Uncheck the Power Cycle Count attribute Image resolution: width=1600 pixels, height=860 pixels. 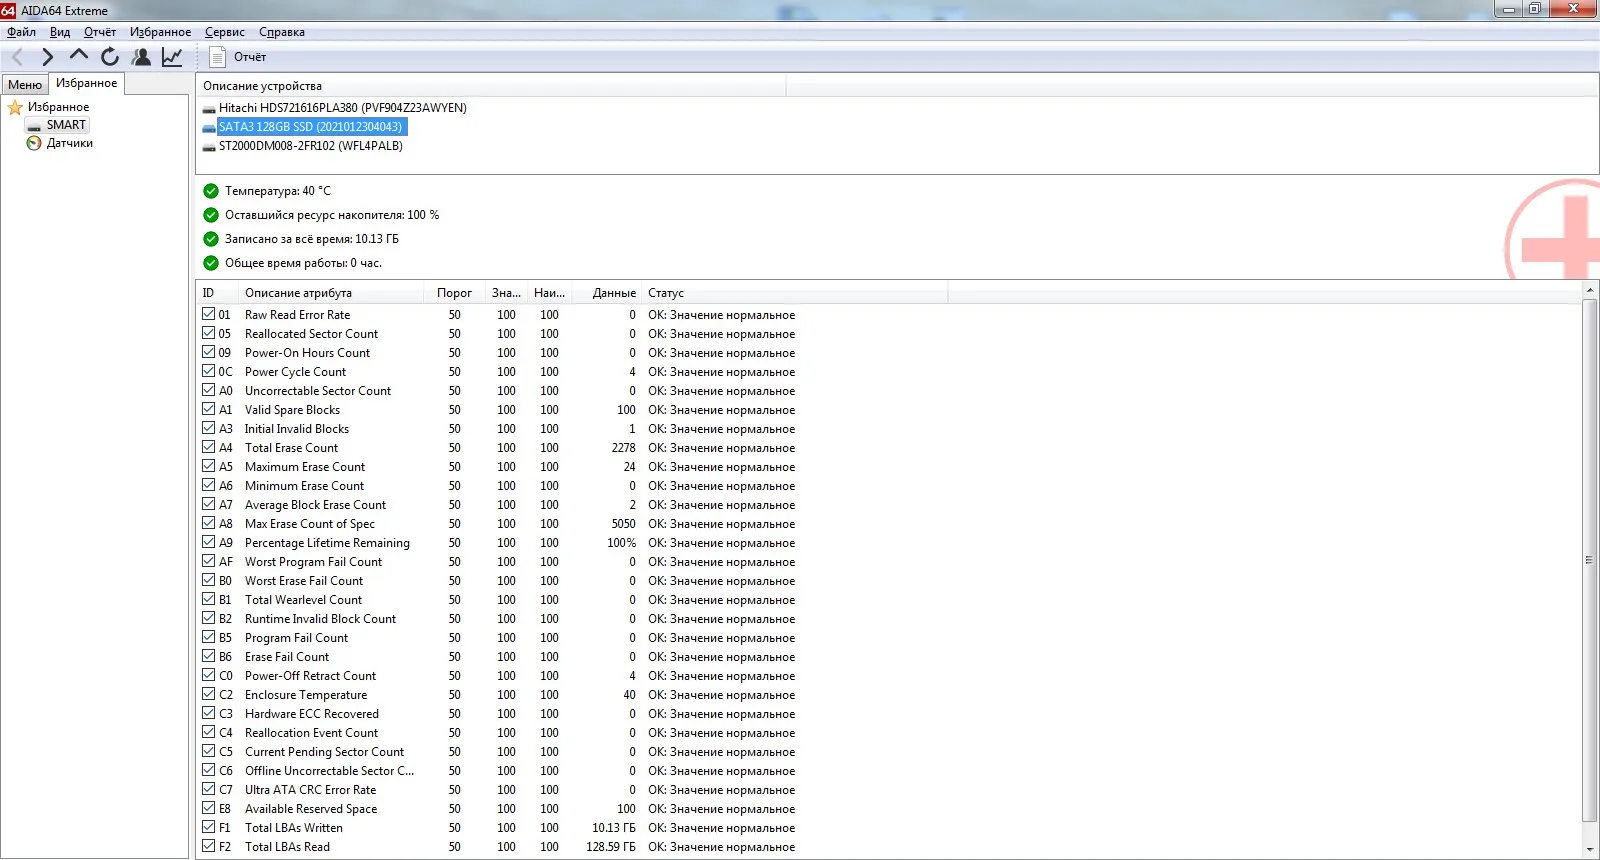pyautogui.click(x=209, y=371)
